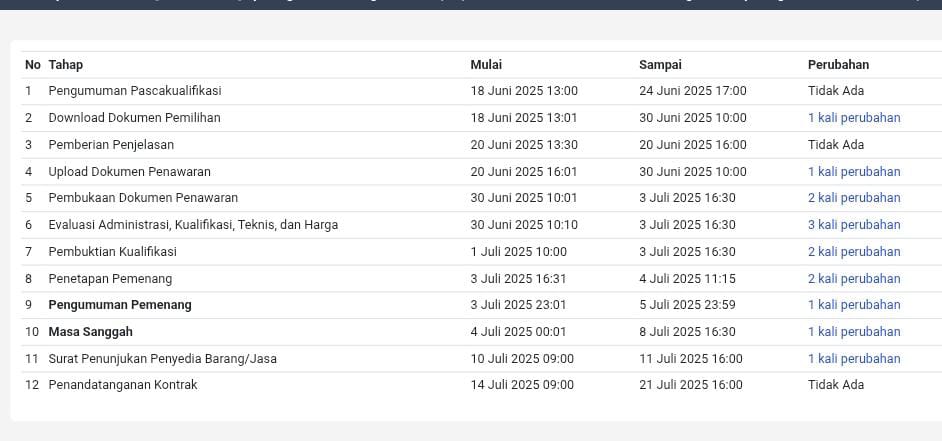This screenshot has height=441, width=942.
Task: Click the Mulai column header
Action: pos(486,65)
